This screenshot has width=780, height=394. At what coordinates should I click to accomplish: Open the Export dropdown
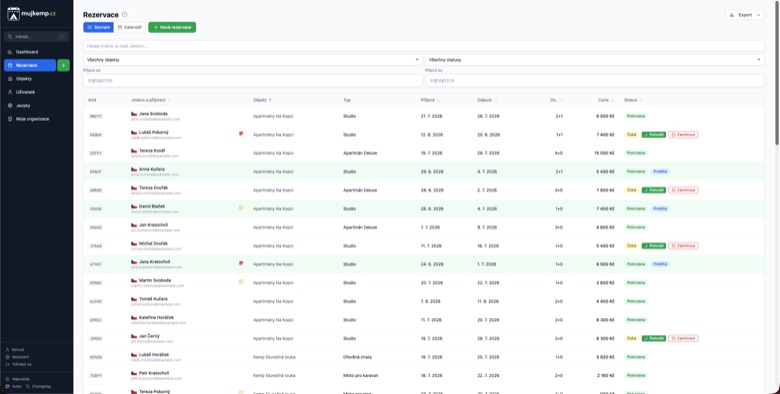[x=745, y=15]
